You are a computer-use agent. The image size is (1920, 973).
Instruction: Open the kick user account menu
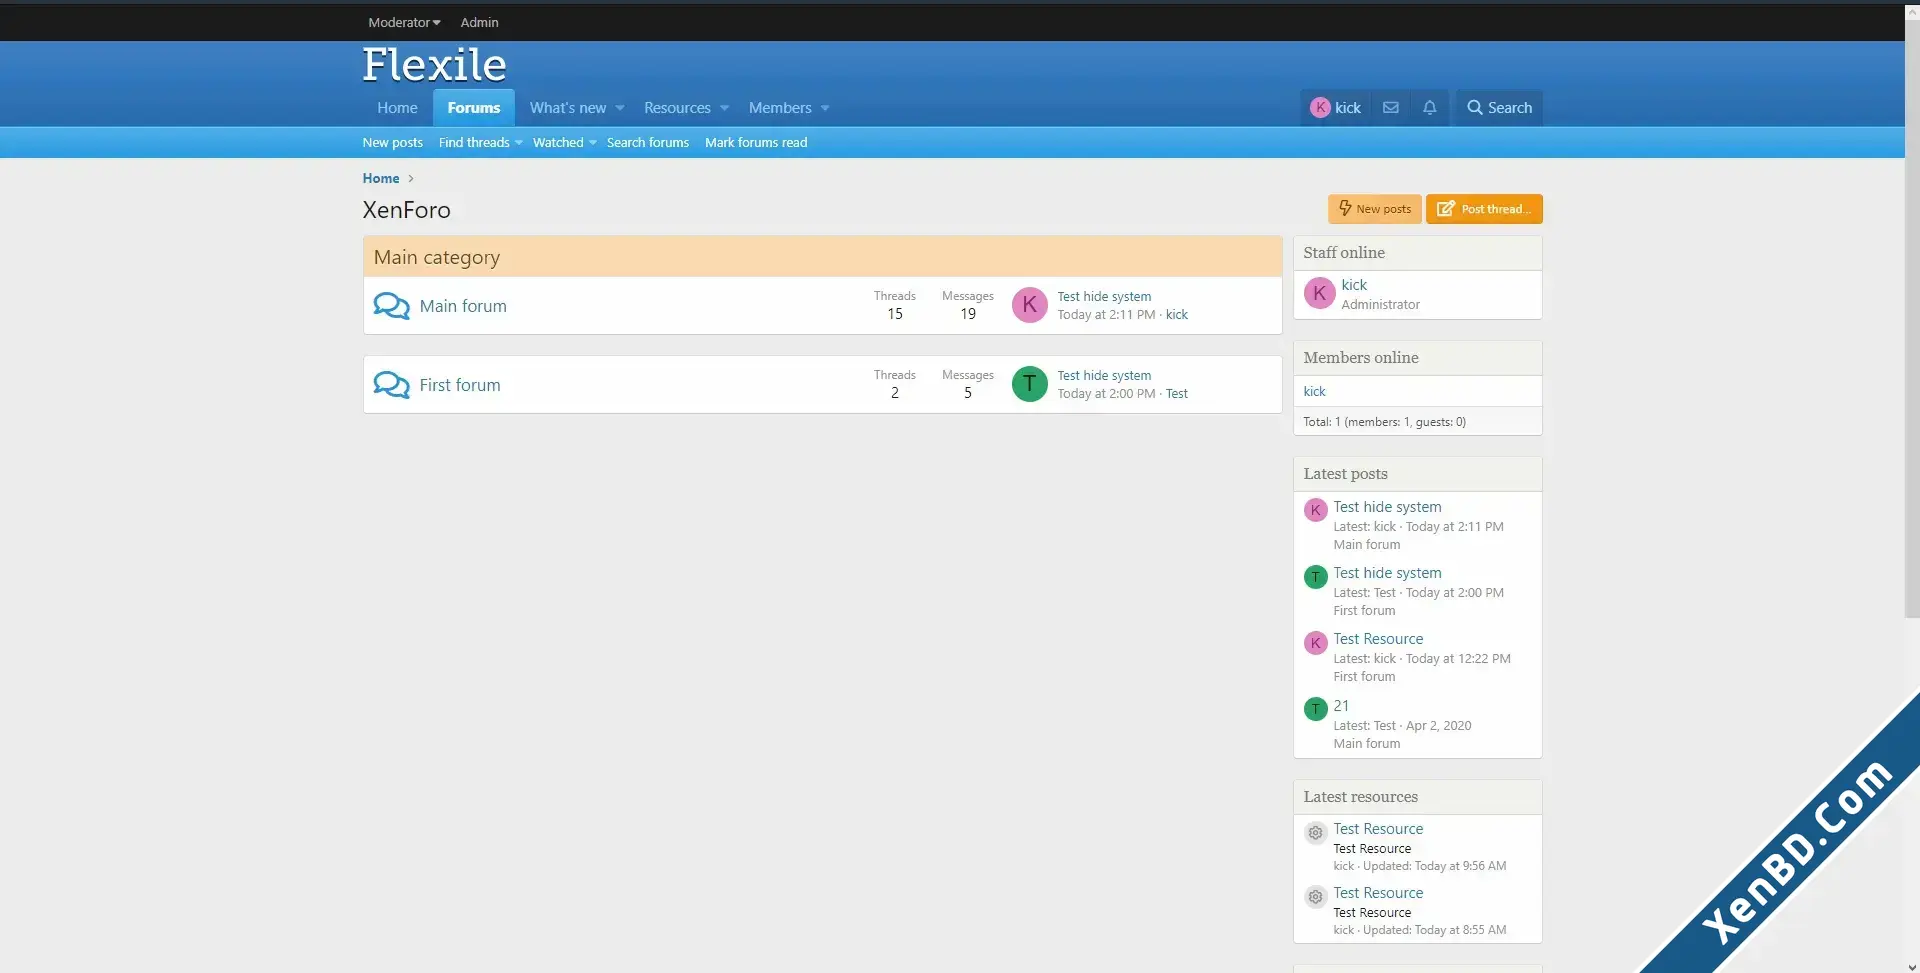[1336, 107]
